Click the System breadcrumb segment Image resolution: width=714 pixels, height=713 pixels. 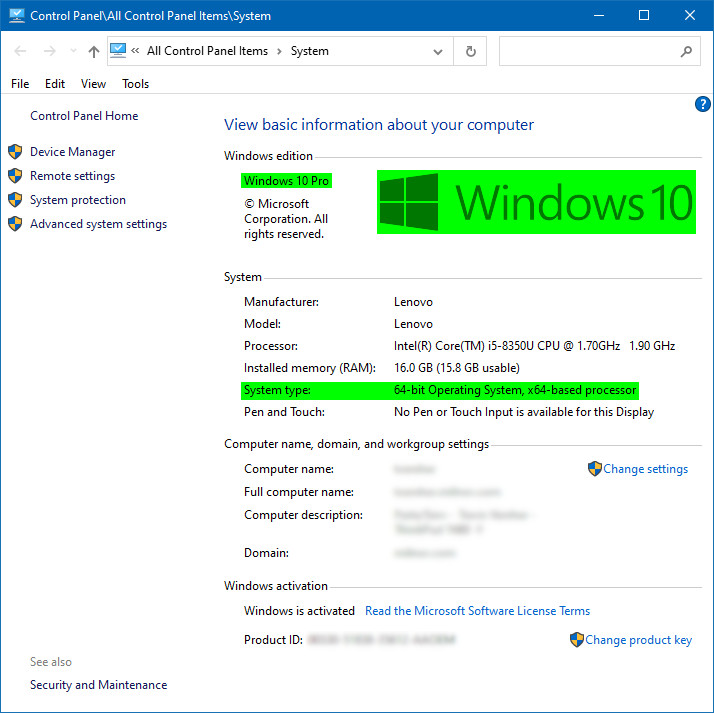point(310,51)
